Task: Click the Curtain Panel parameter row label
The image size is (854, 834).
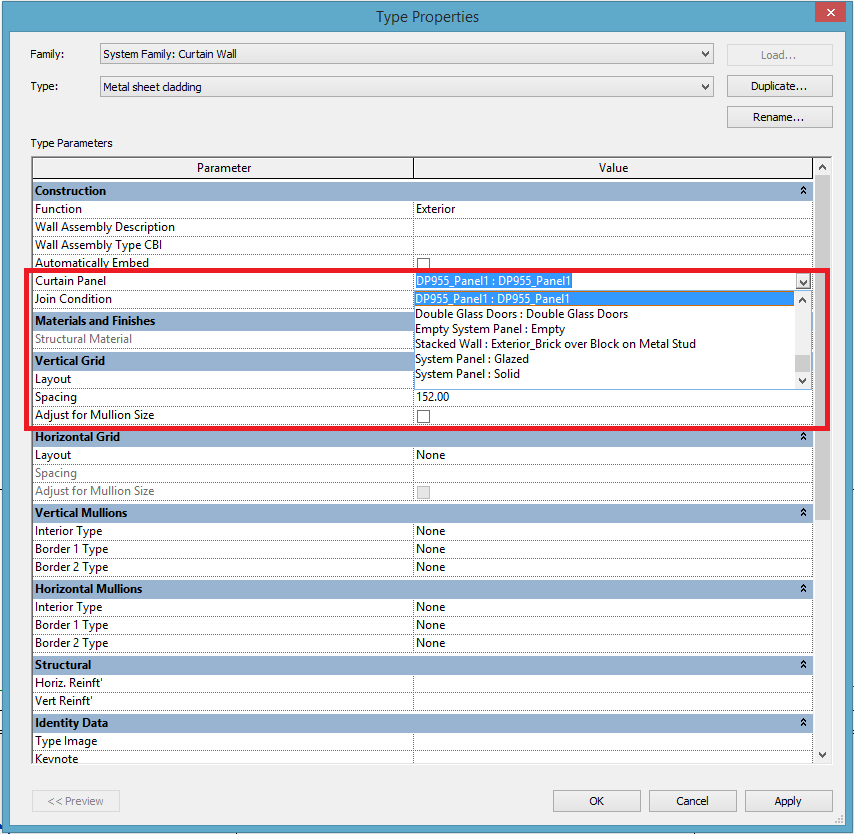Action: [70, 281]
